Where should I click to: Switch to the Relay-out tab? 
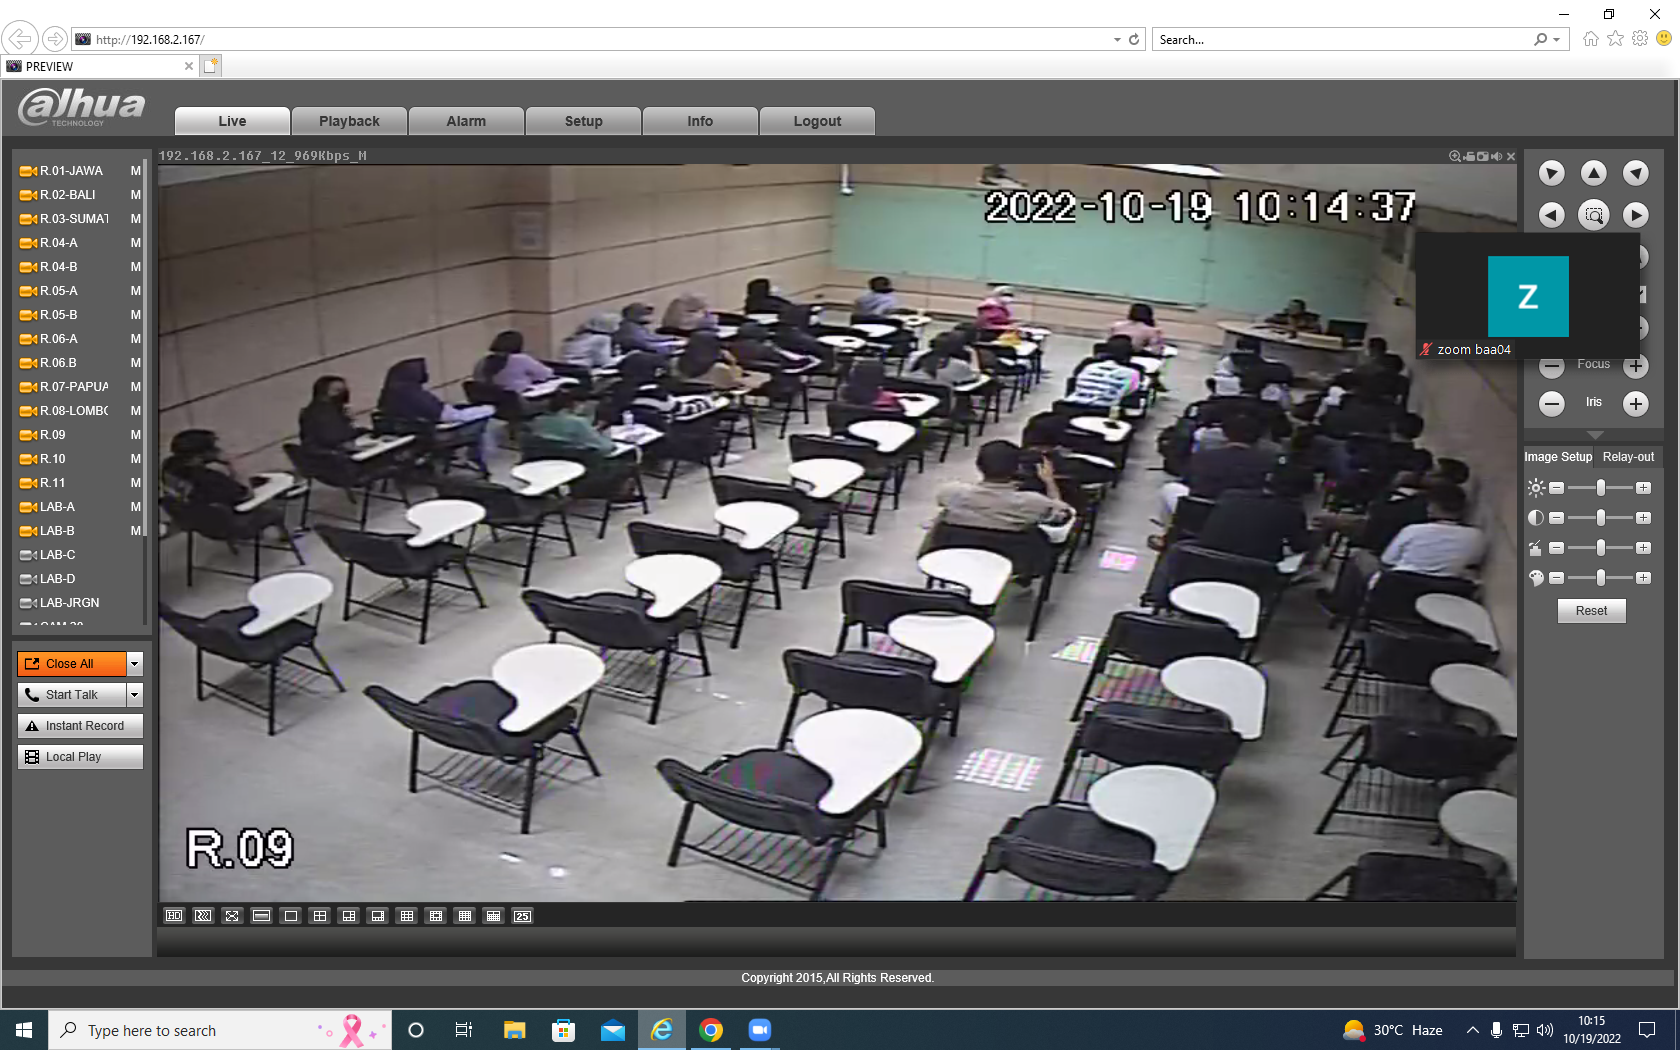coord(1628,457)
